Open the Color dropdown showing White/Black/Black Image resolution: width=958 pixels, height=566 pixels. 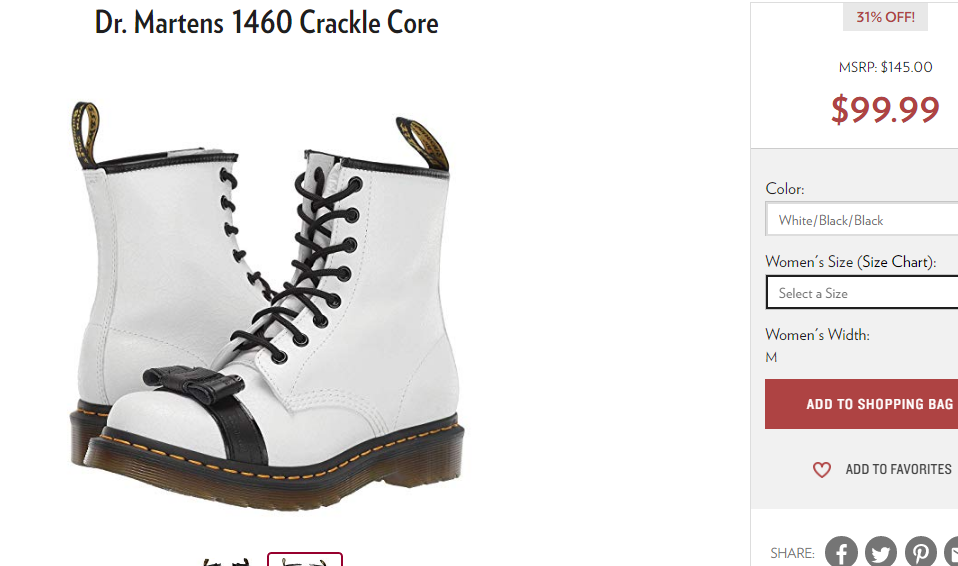pos(861,219)
